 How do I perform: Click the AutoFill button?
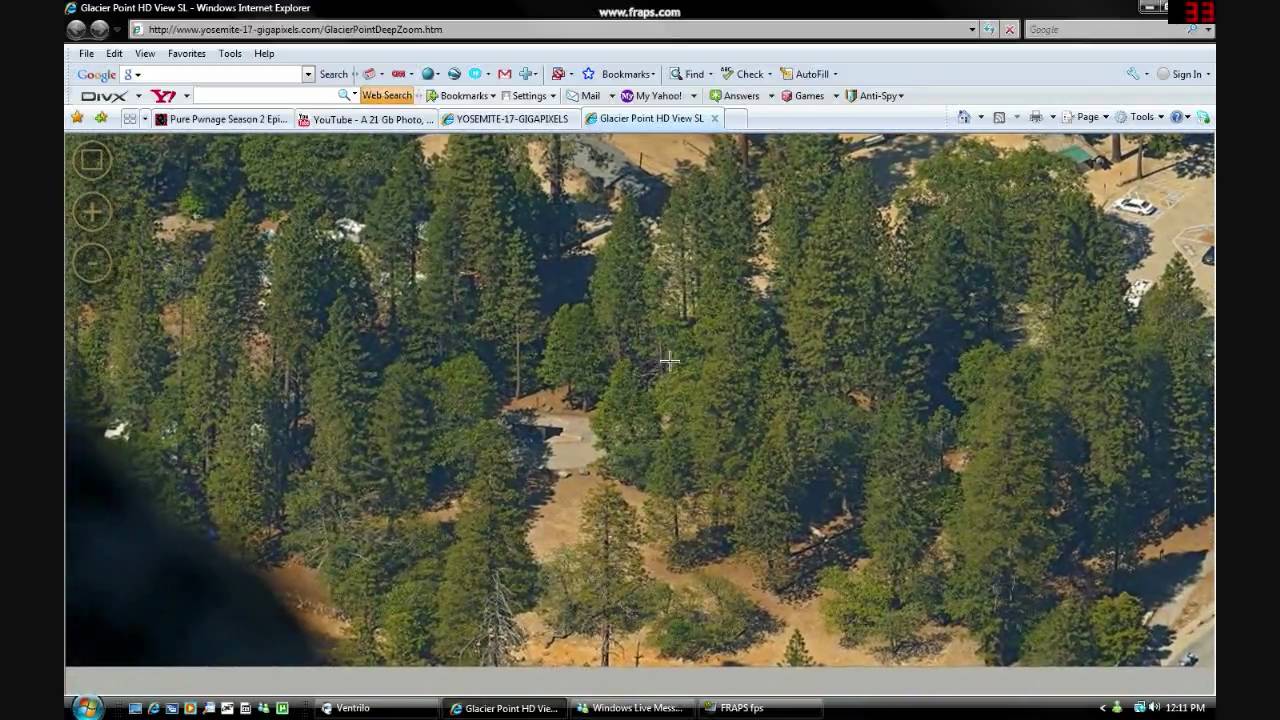806,74
